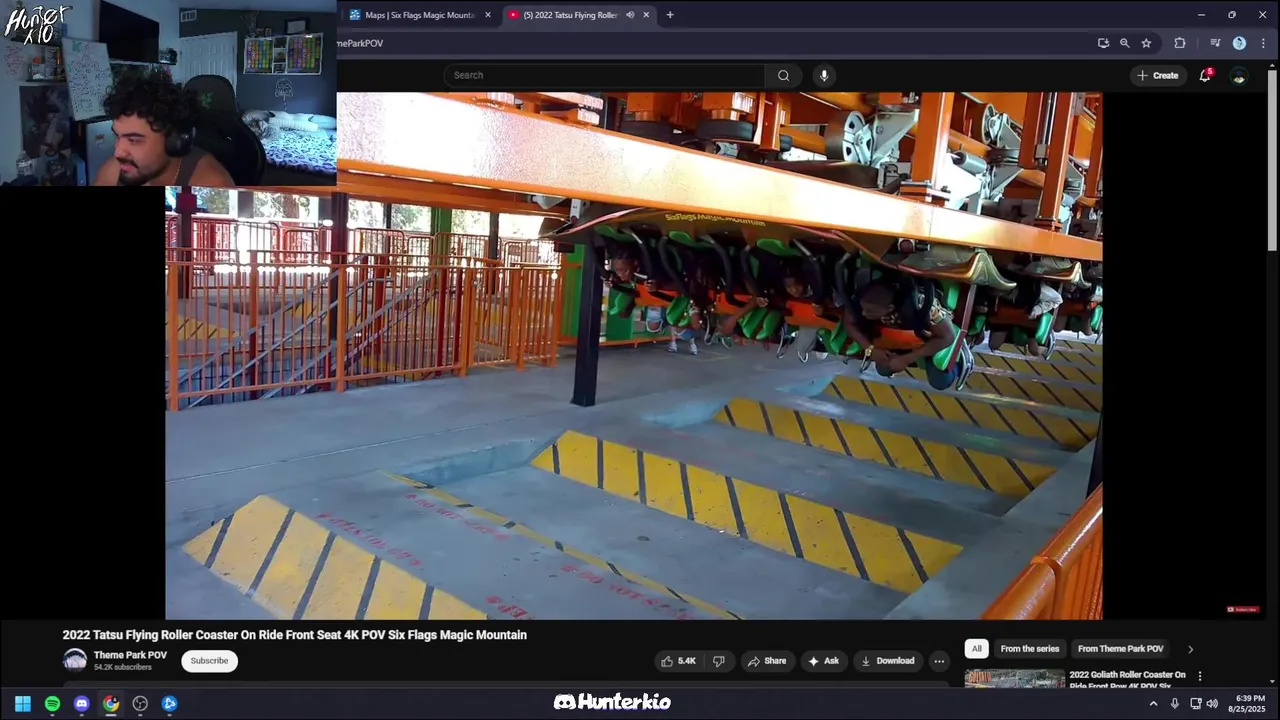Viewport: 1280px width, 720px height.
Task: Show hidden system tray icons
Action: [x=1153, y=703]
